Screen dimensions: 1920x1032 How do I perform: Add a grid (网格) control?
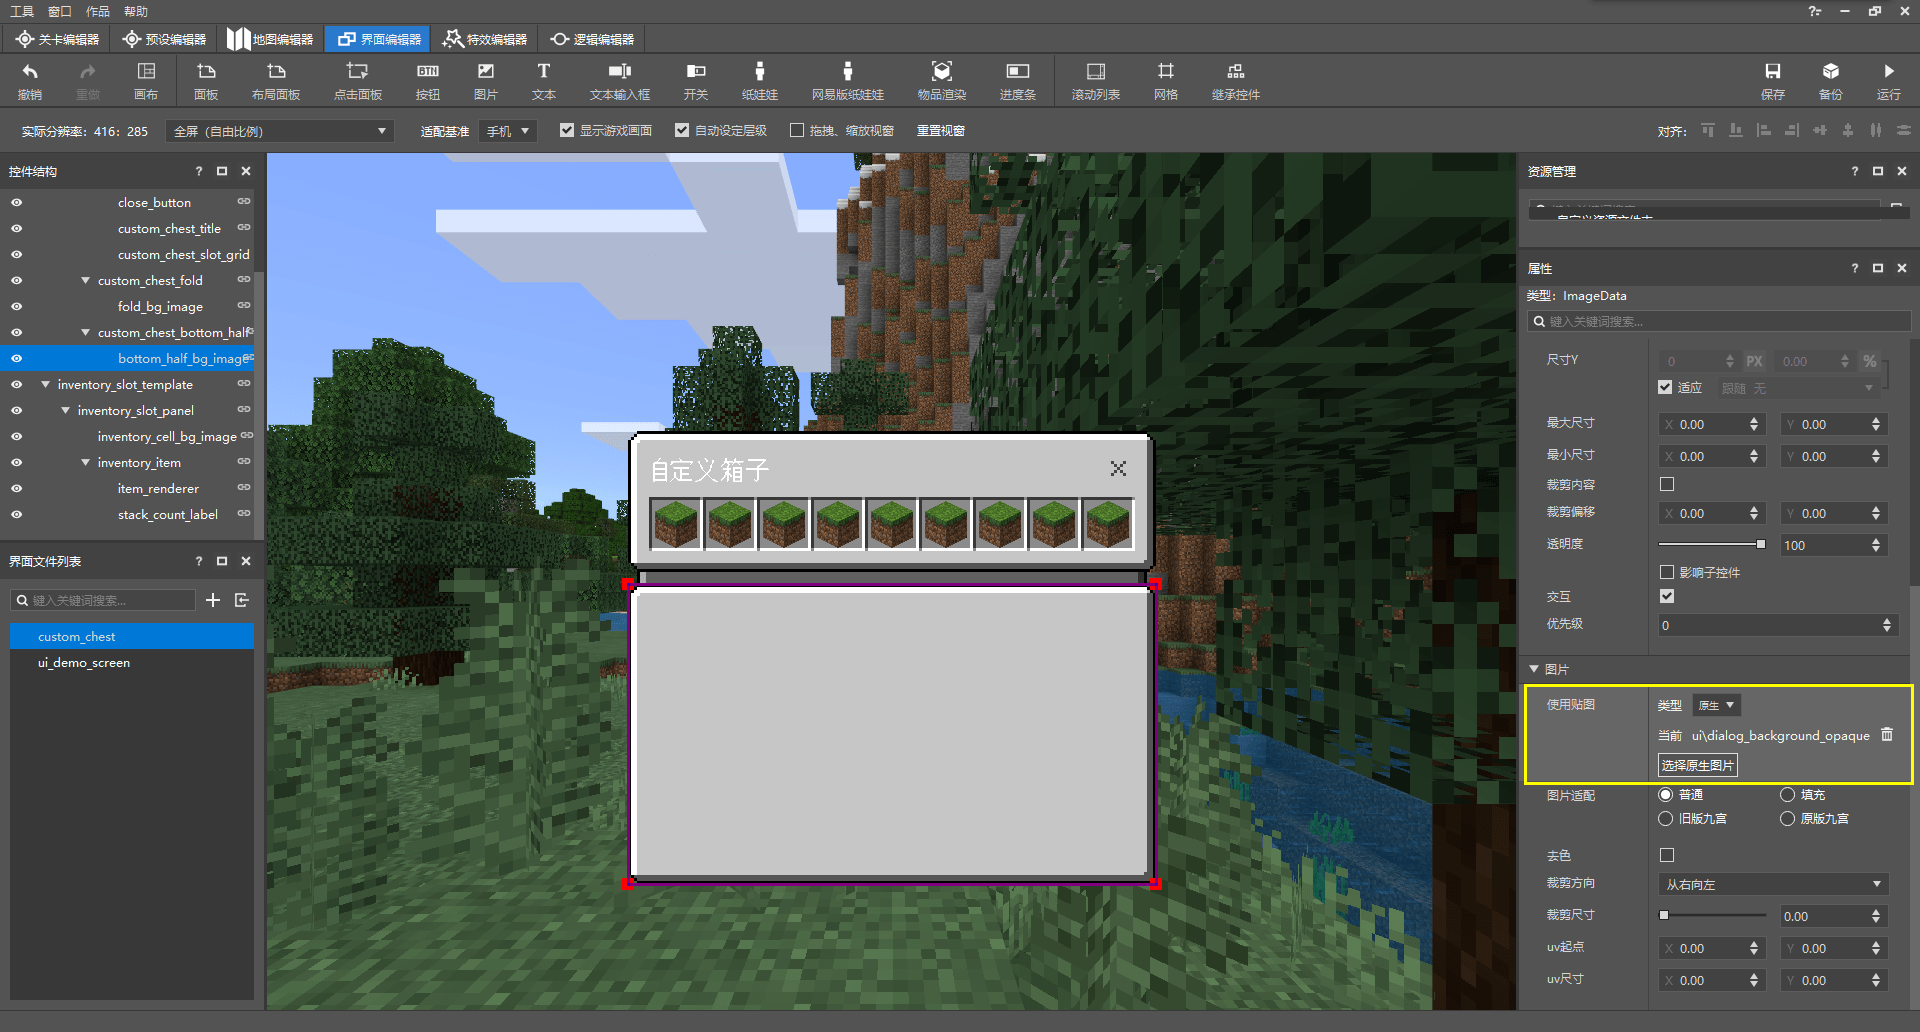1166,80
